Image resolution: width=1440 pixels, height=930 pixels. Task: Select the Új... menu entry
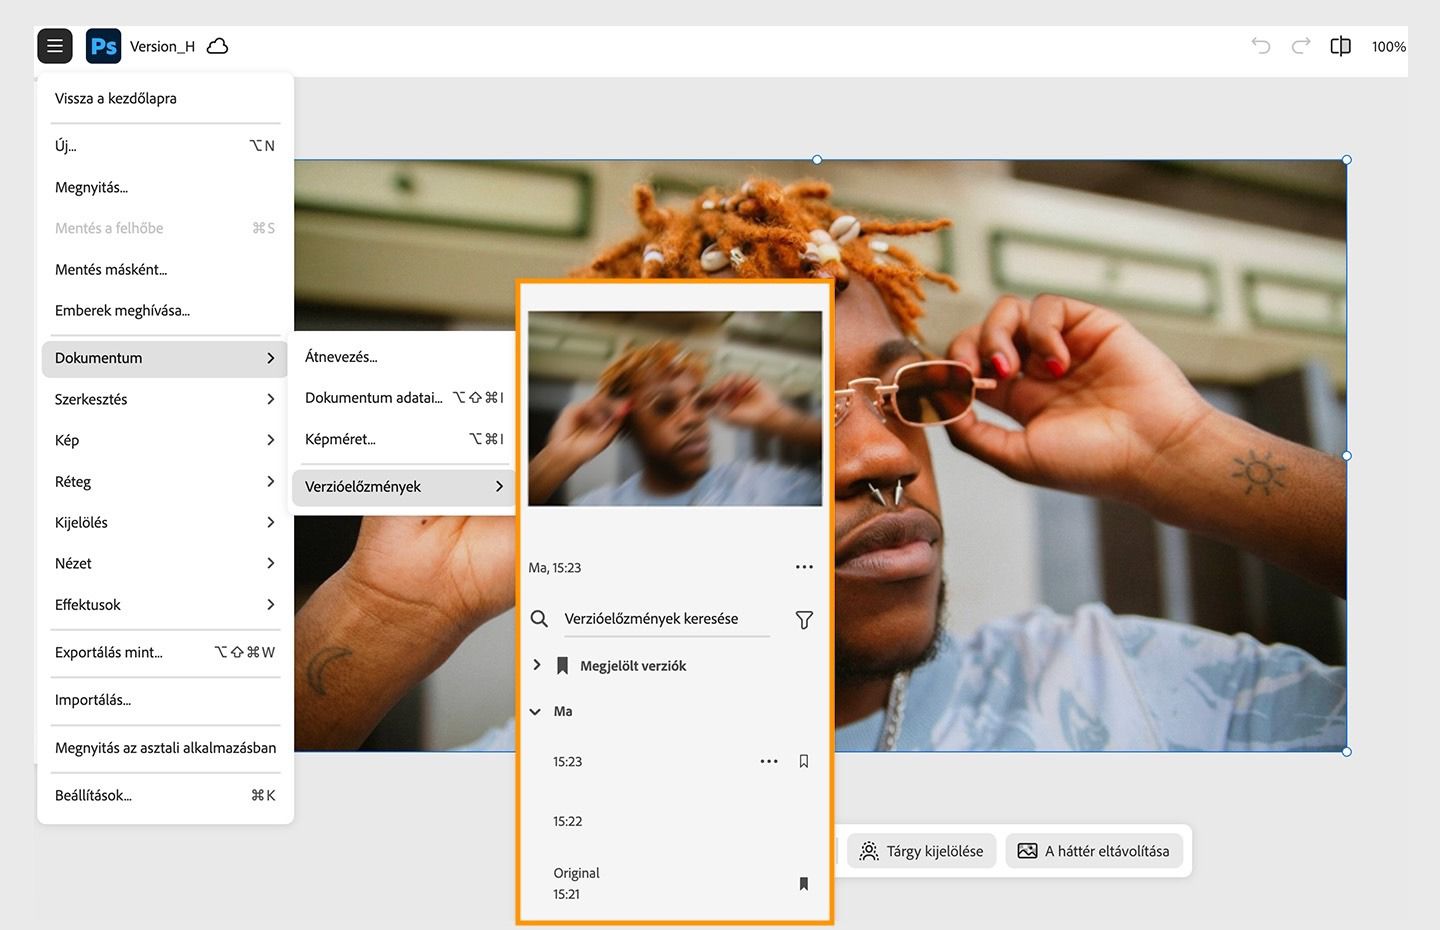pyautogui.click(x=165, y=146)
